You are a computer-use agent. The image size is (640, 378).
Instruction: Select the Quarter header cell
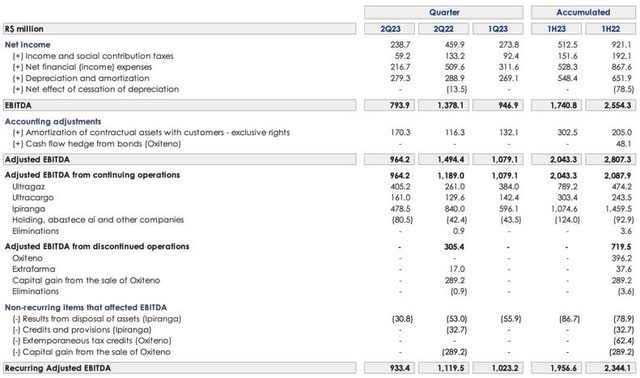(x=444, y=12)
